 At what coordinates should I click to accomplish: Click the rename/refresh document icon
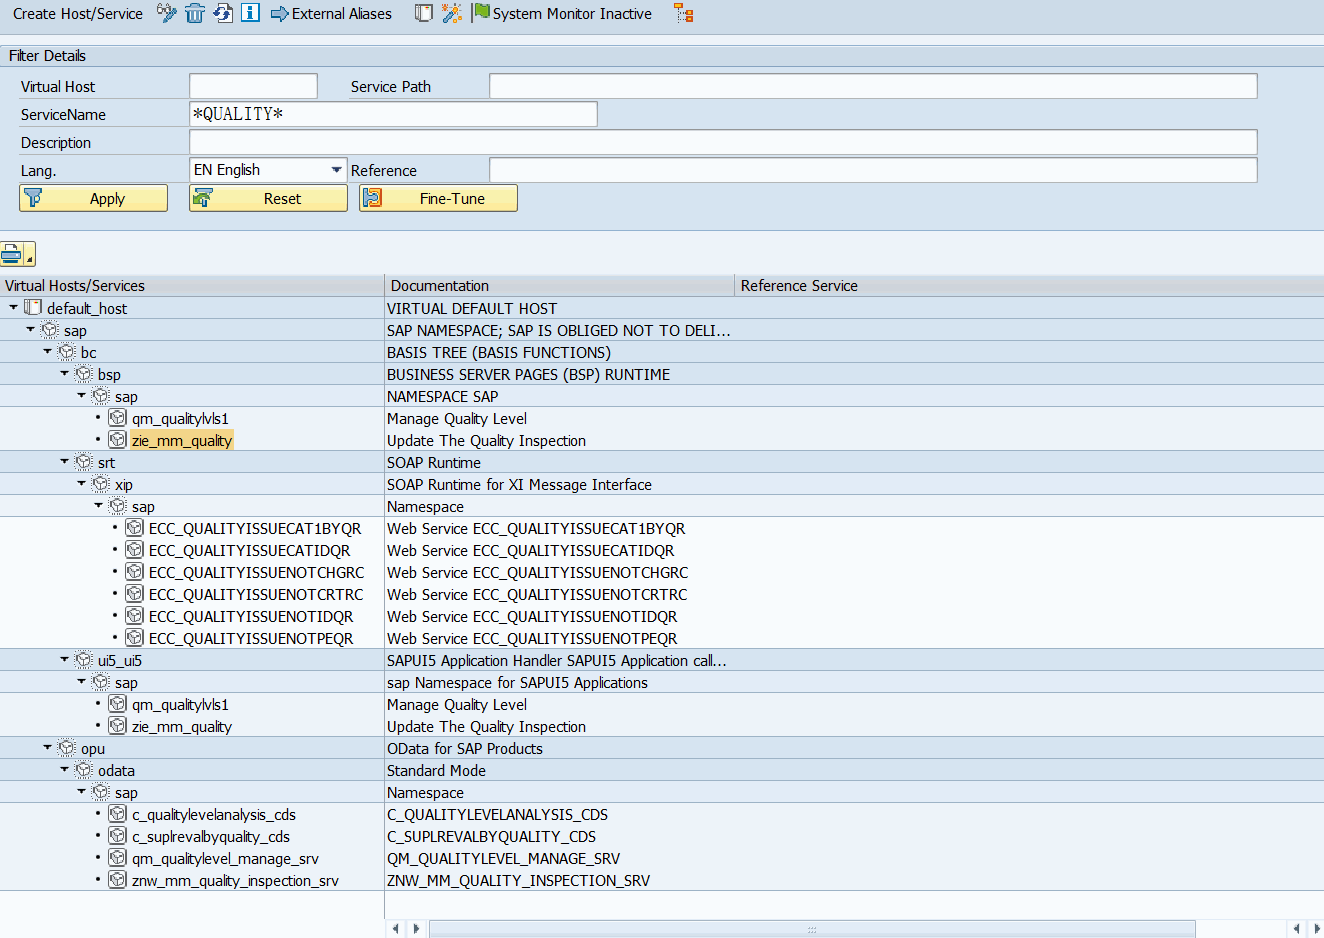(x=223, y=13)
